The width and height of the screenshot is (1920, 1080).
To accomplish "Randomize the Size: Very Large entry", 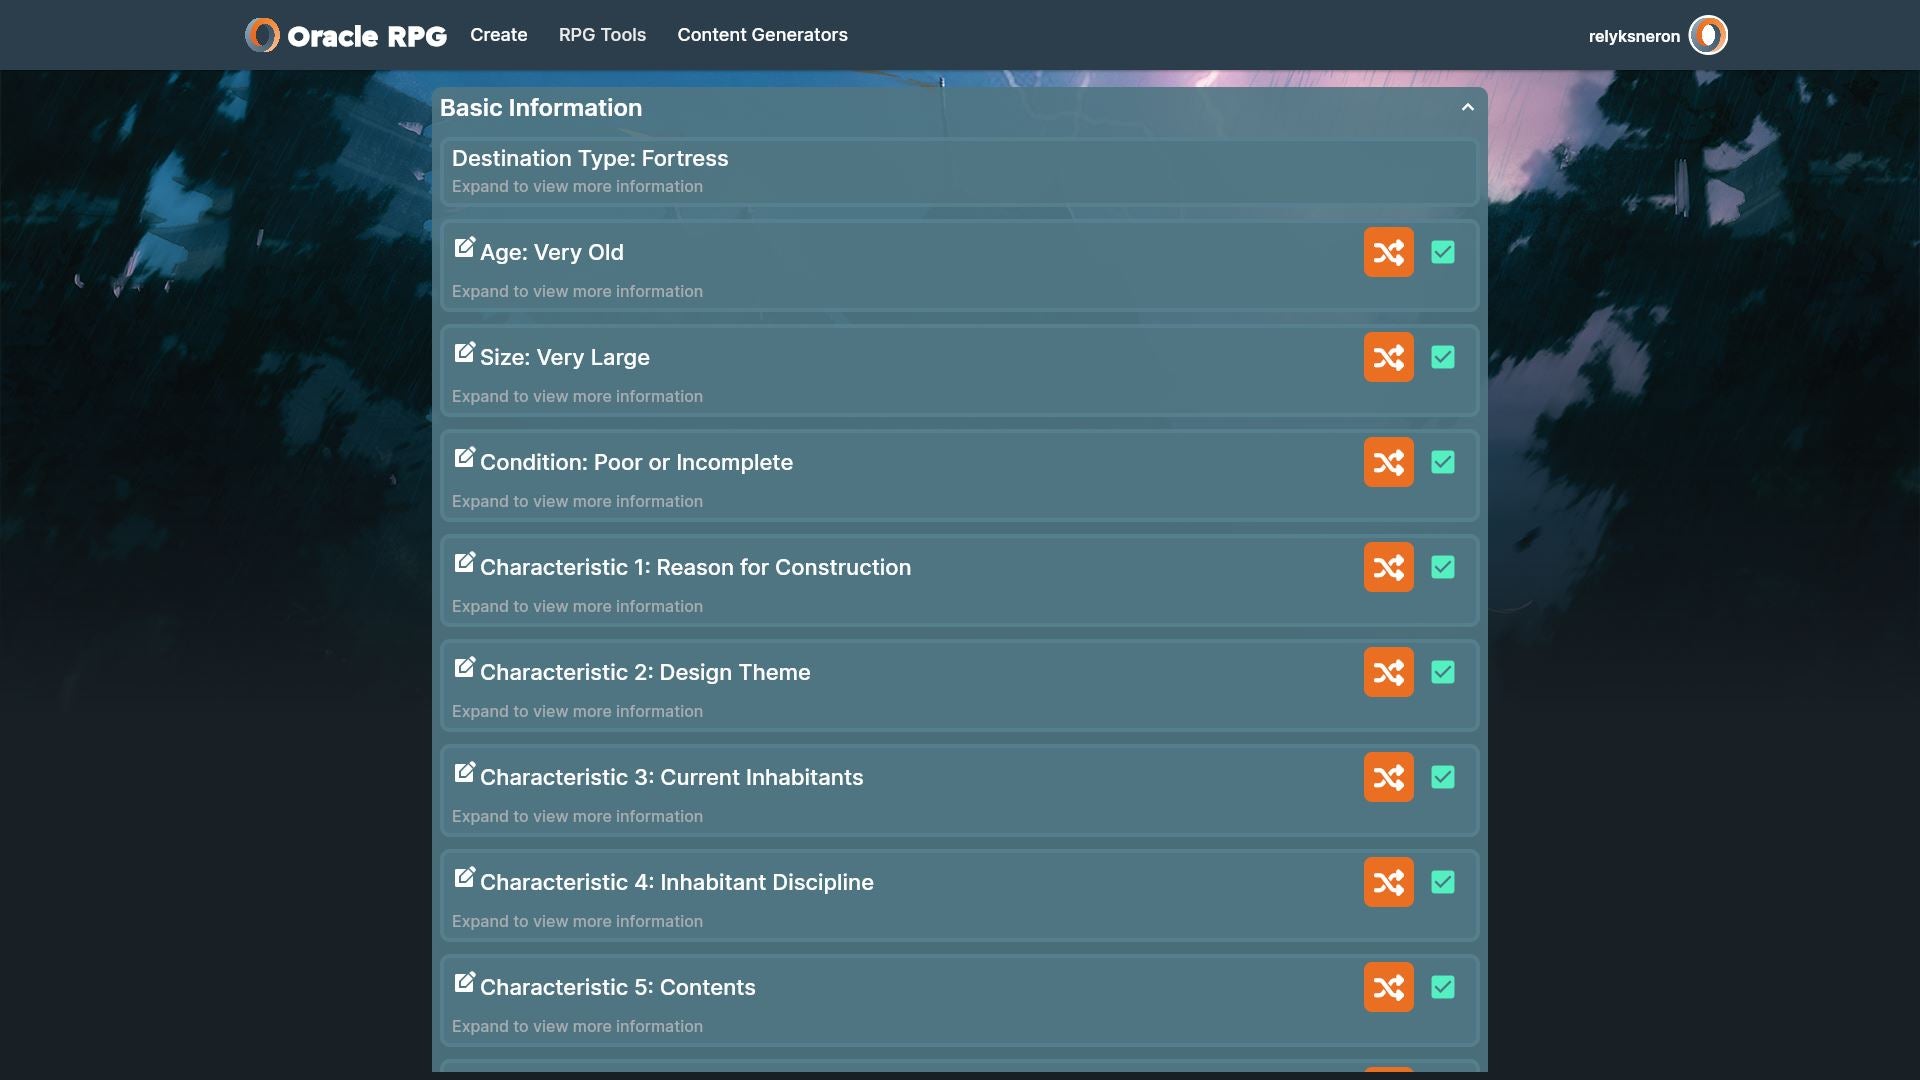I will click(1388, 357).
